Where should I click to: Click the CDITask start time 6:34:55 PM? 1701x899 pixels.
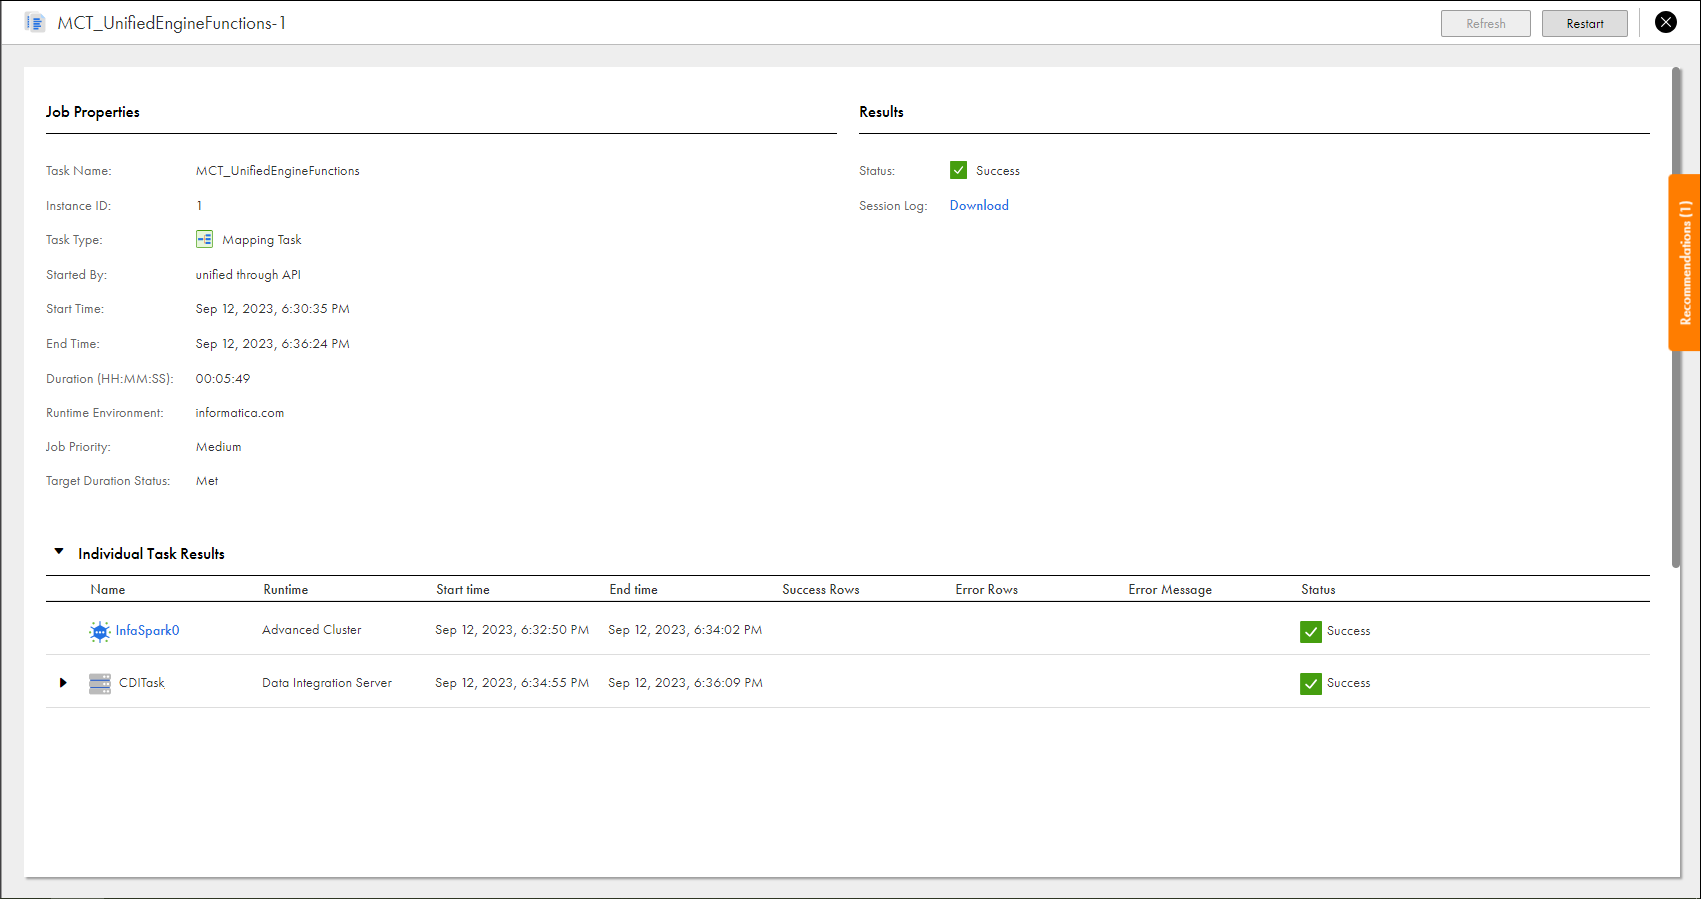pyautogui.click(x=512, y=683)
